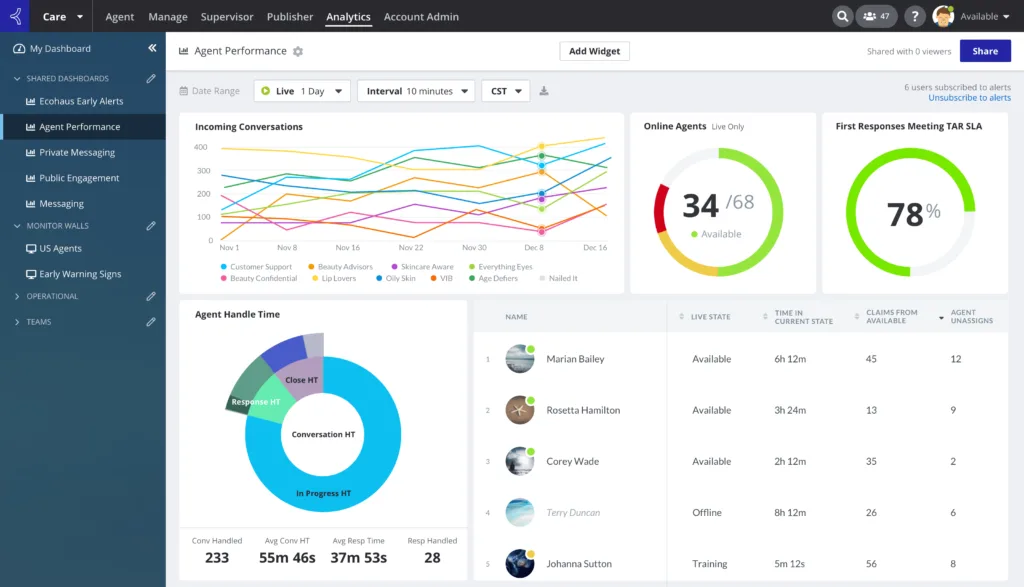The image size is (1024, 587).
Task: Download dashboard data via download icon
Action: click(544, 91)
